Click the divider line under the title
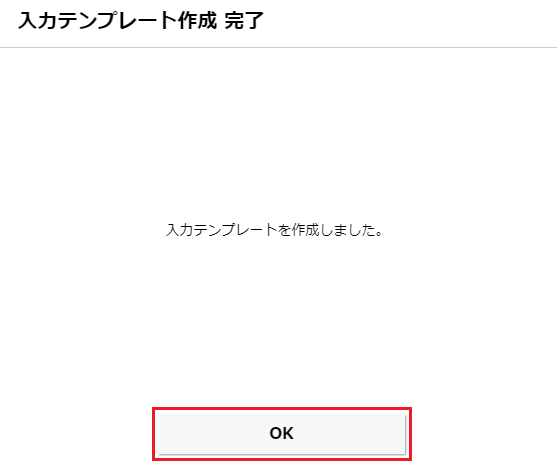Viewport: 557px width, 476px height. [278, 47]
